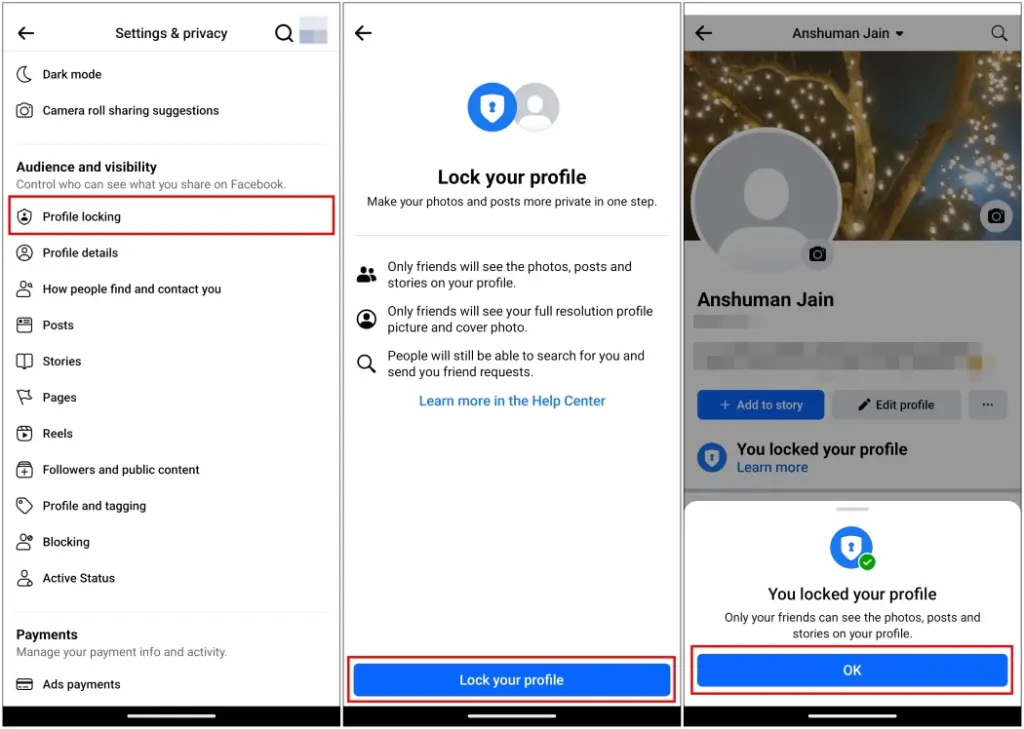Tap the Lock your profile title text
Viewport: 1024px width, 729px height.
pyautogui.click(x=512, y=177)
